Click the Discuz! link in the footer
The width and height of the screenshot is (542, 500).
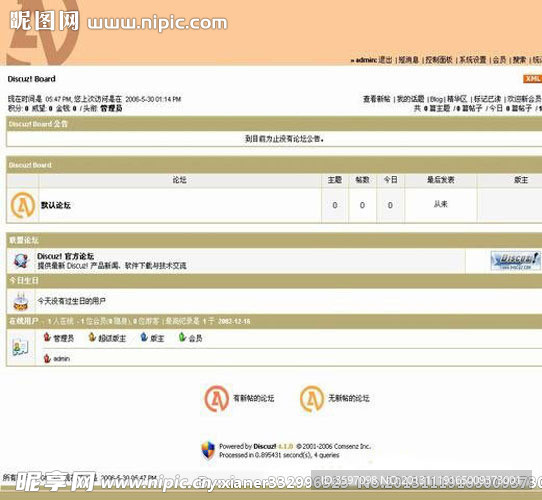click(265, 446)
